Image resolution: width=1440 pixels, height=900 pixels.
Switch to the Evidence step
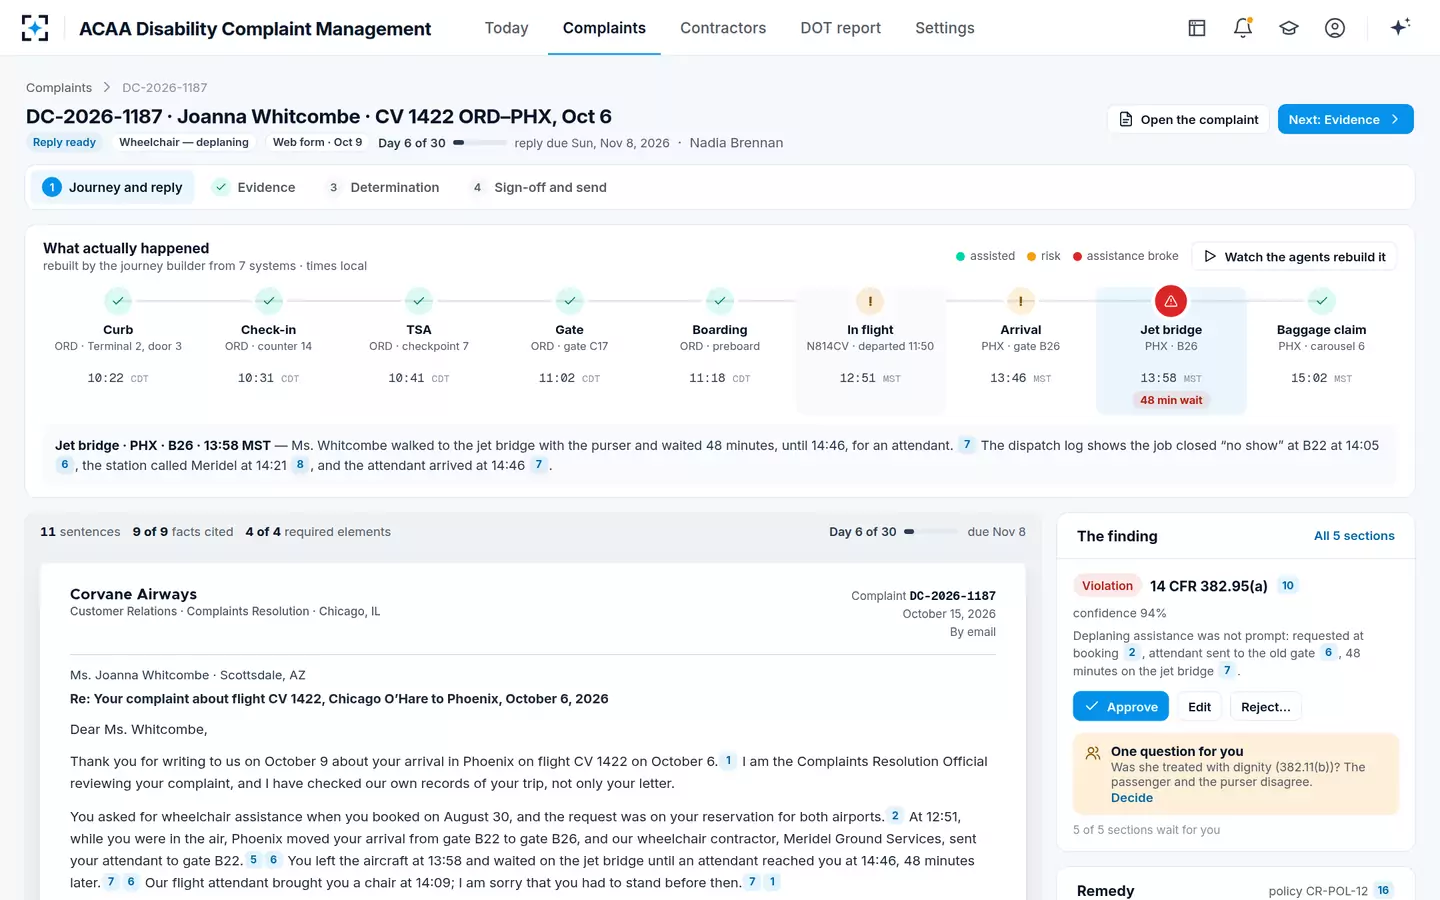point(255,187)
